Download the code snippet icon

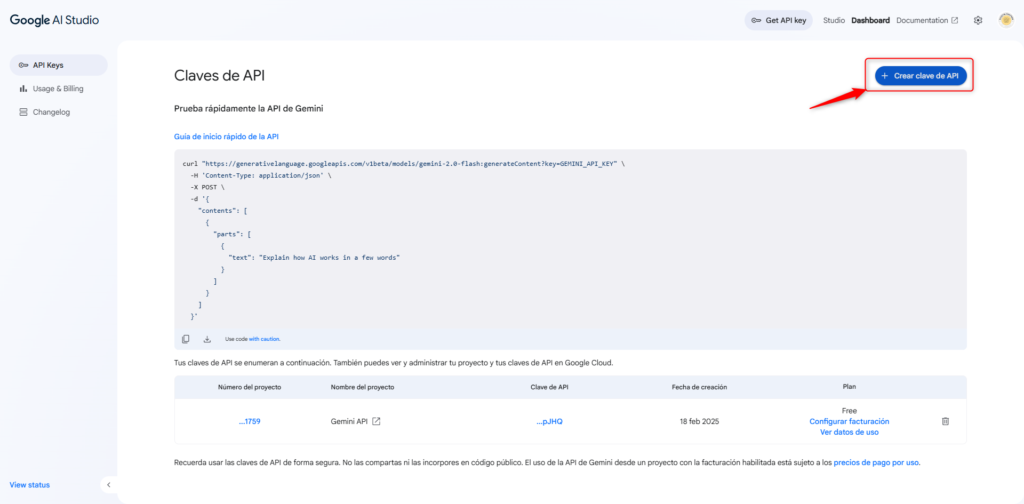click(x=207, y=339)
